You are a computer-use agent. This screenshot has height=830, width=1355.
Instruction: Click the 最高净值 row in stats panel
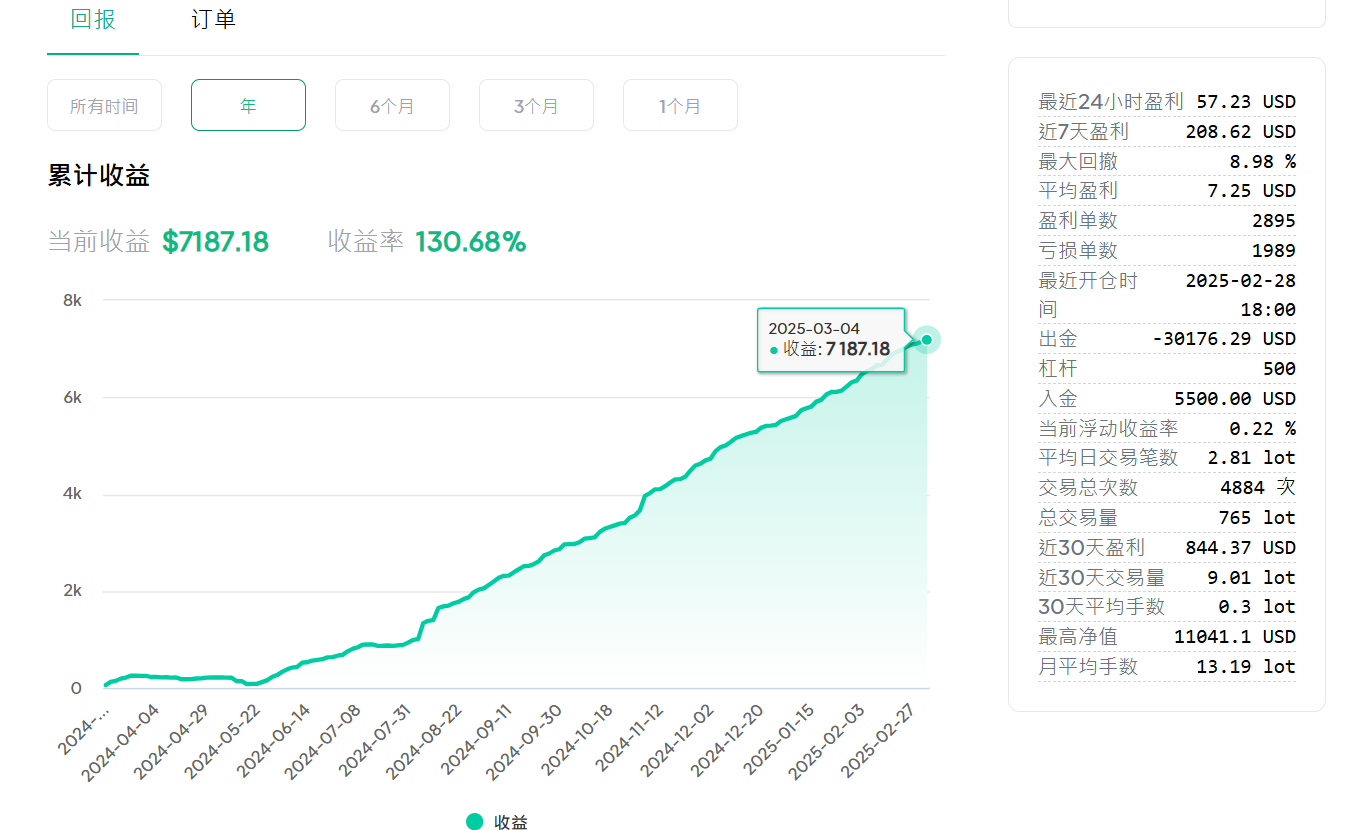(1167, 636)
